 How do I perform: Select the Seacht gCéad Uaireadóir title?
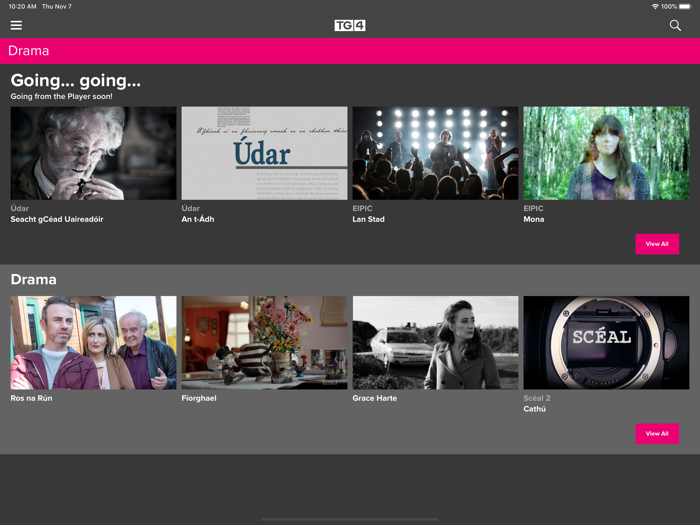tap(57, 219)
